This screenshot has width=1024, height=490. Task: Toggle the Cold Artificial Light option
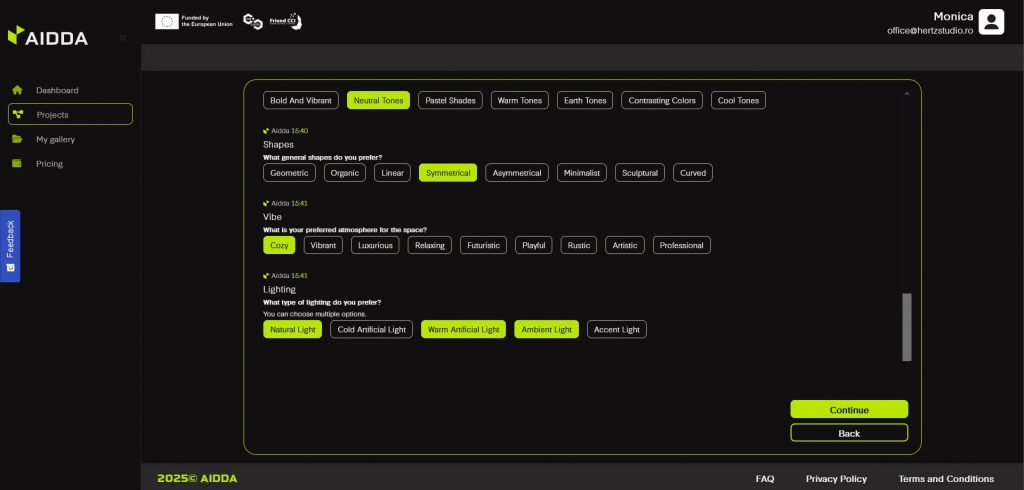(x=371, y=329)
